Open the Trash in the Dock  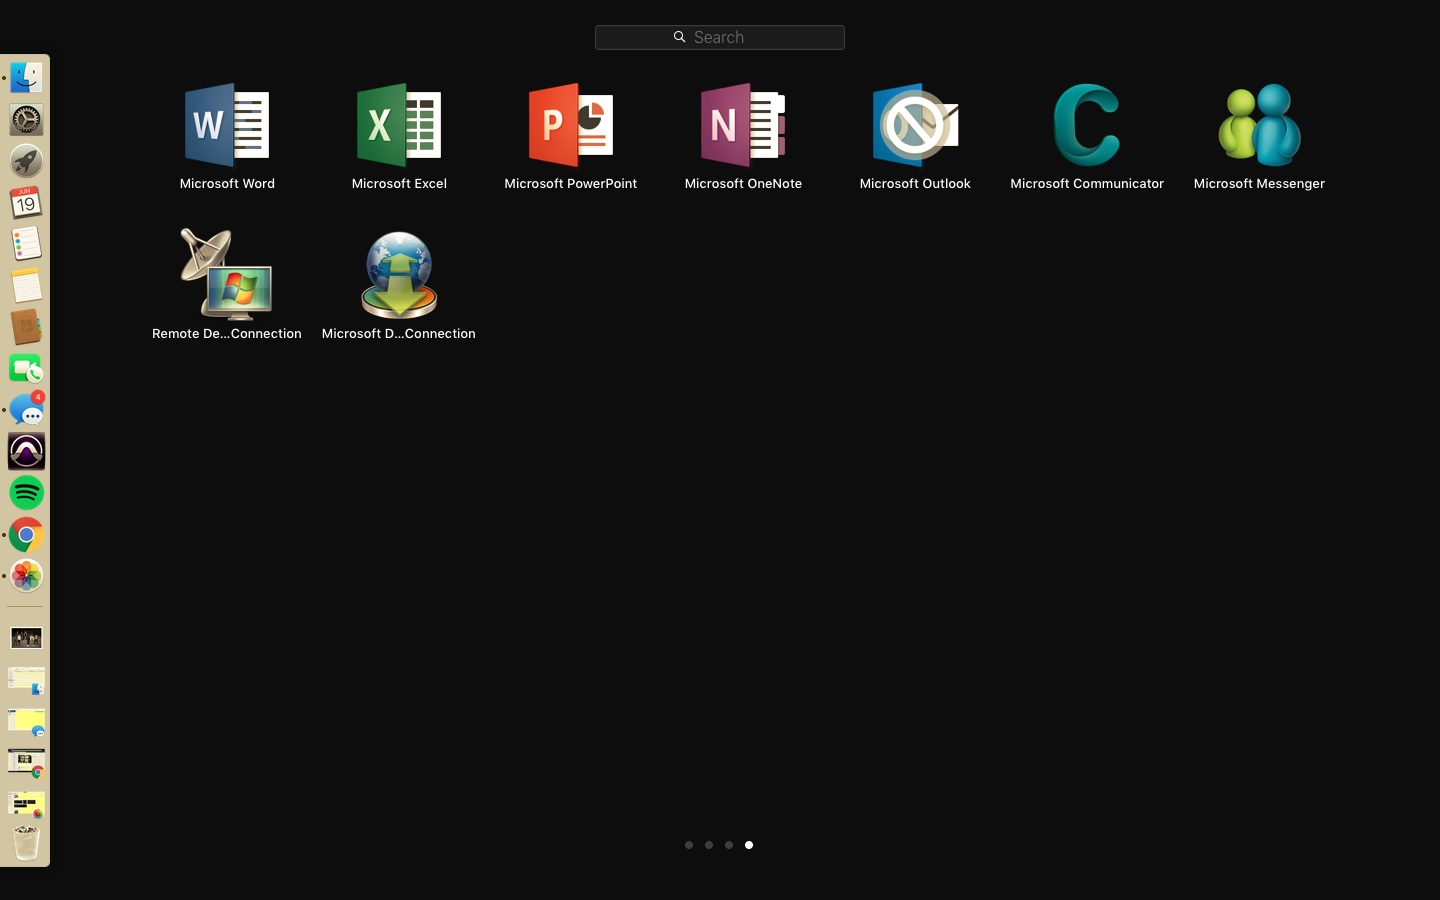coord(26,843)
